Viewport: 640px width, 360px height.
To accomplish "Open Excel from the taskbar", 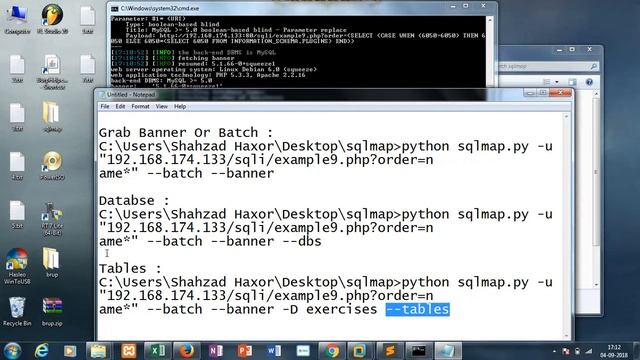I will point(157,351).
